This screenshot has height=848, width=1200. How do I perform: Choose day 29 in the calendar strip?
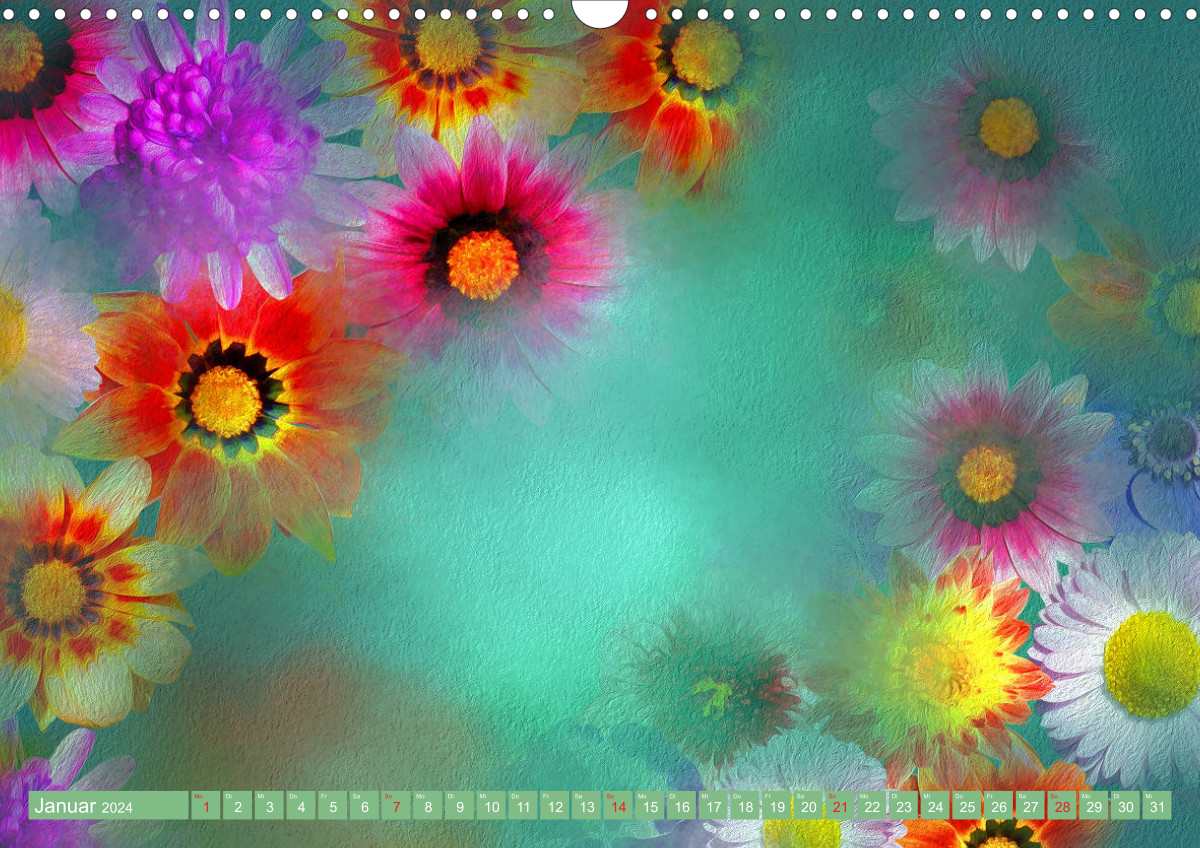tap(1092, 805)
